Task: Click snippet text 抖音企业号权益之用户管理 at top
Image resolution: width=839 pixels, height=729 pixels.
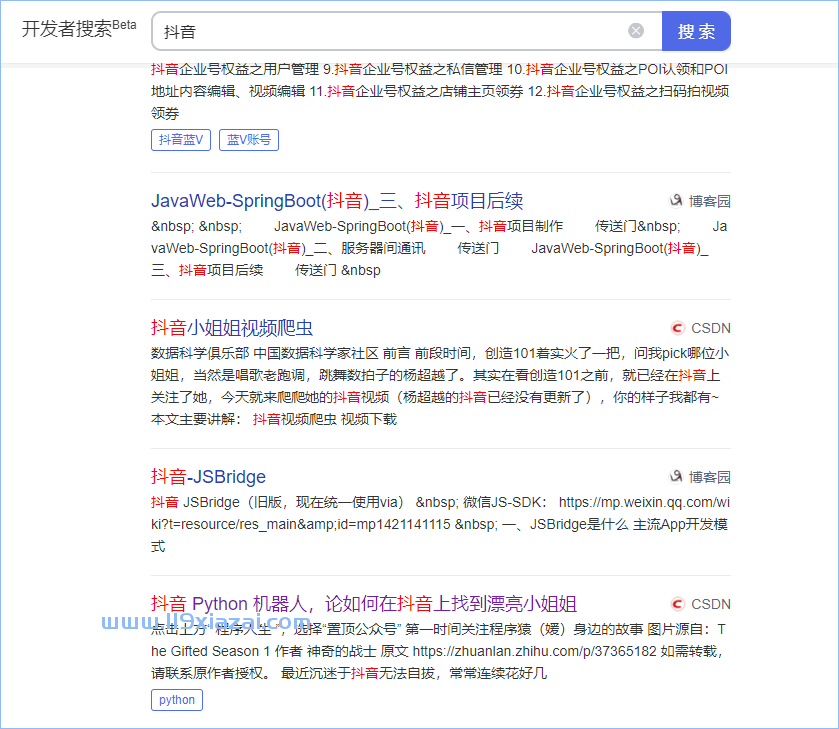Action: pyautogui.click(x=235, y=69)
